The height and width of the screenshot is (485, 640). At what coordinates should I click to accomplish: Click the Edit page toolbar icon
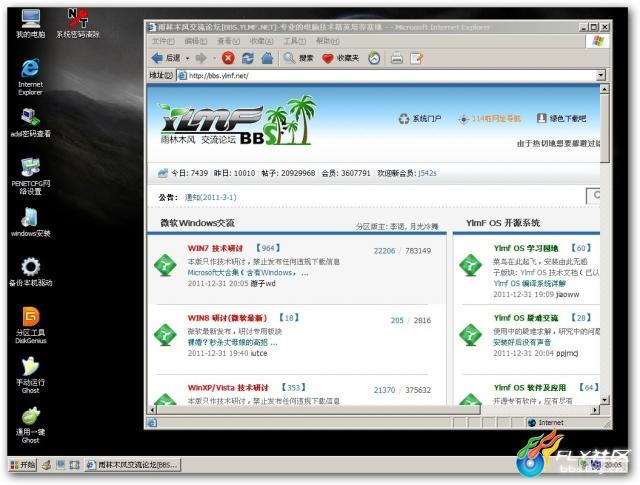point(417,58)
